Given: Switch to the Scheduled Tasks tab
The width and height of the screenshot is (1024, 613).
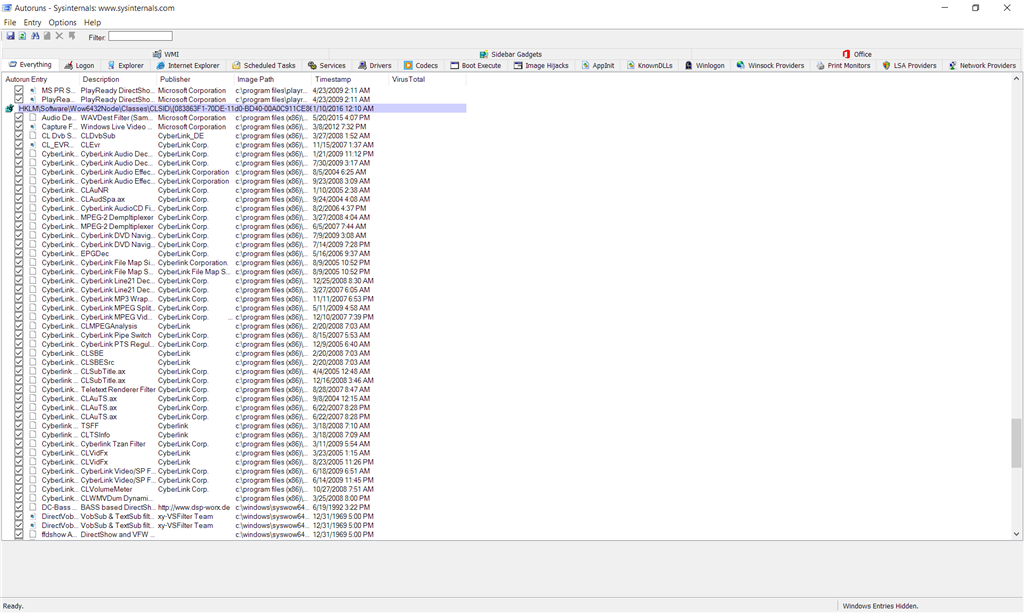Looking at the screenshot, I should tap(264, 65).
